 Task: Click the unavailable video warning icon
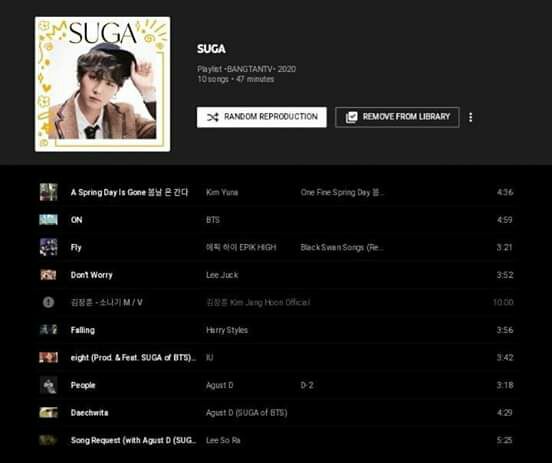tap(48, 302)
